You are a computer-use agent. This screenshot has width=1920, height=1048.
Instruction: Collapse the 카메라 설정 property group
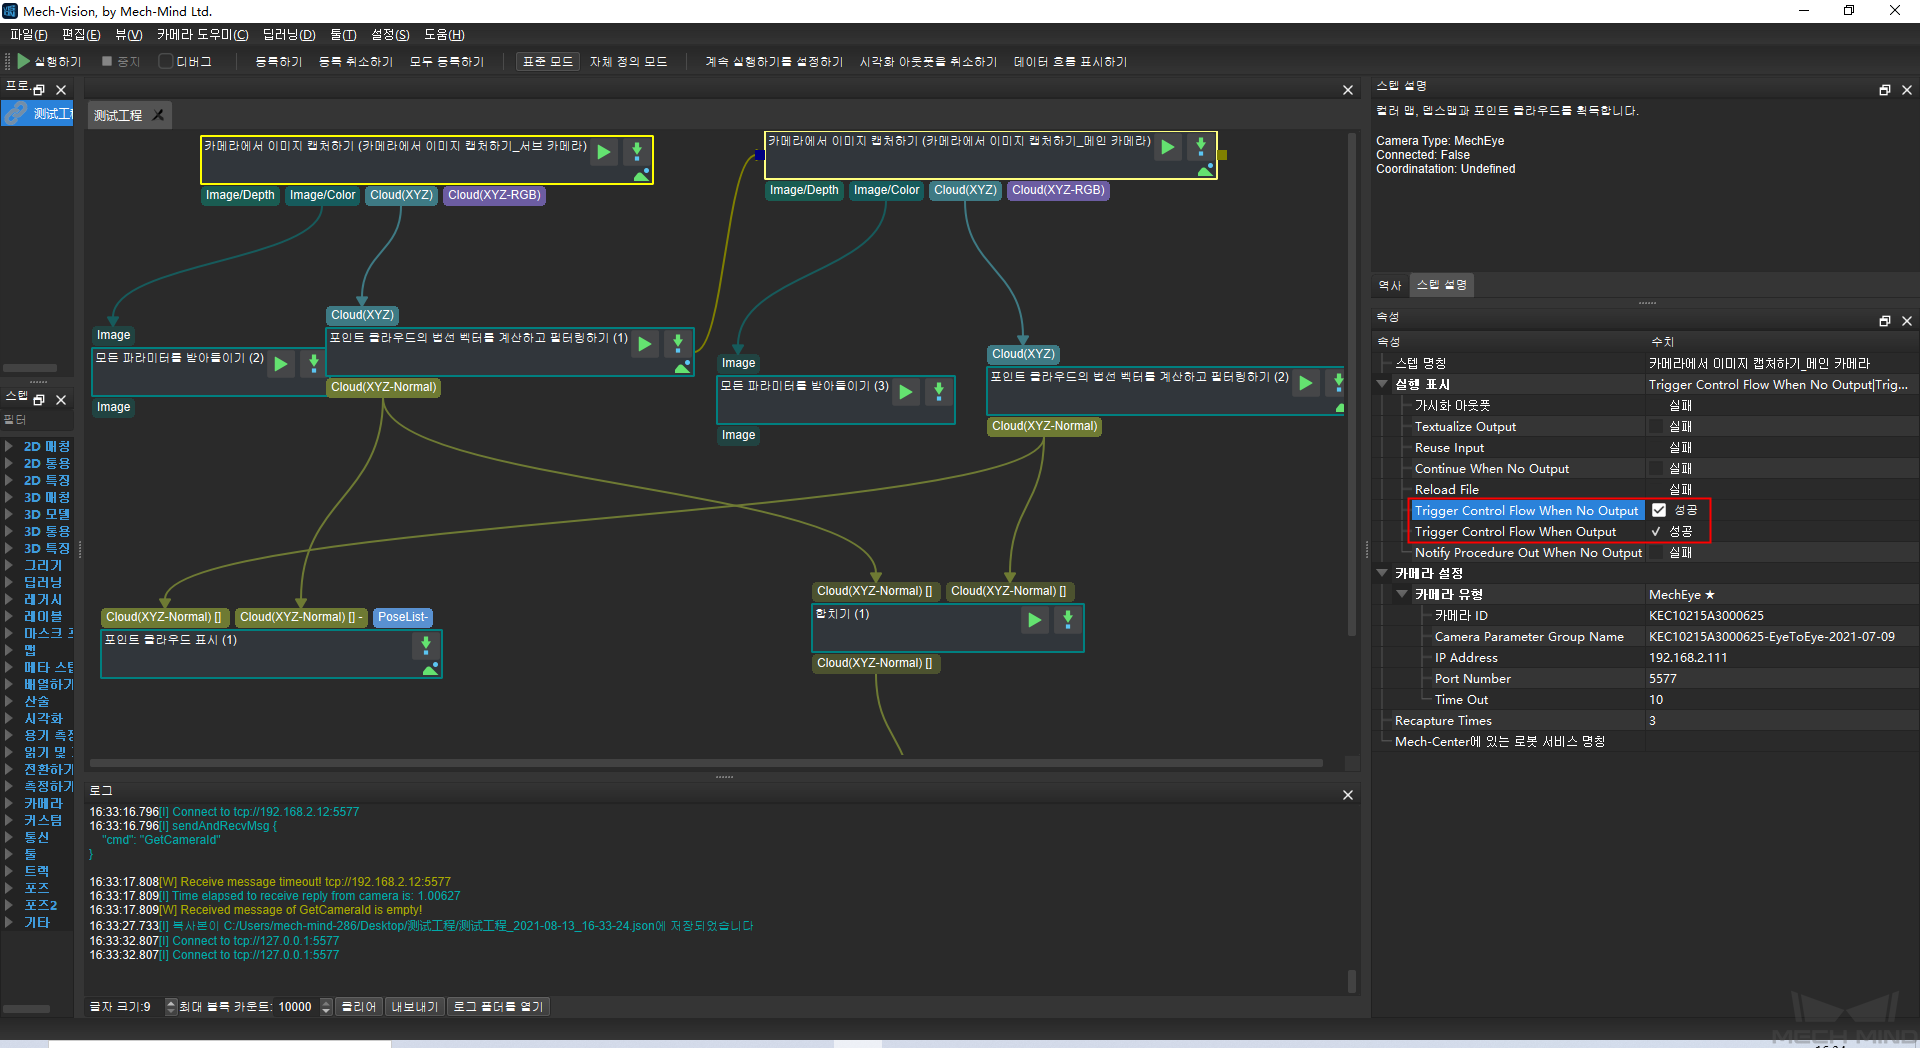(x=1382, y=573)
